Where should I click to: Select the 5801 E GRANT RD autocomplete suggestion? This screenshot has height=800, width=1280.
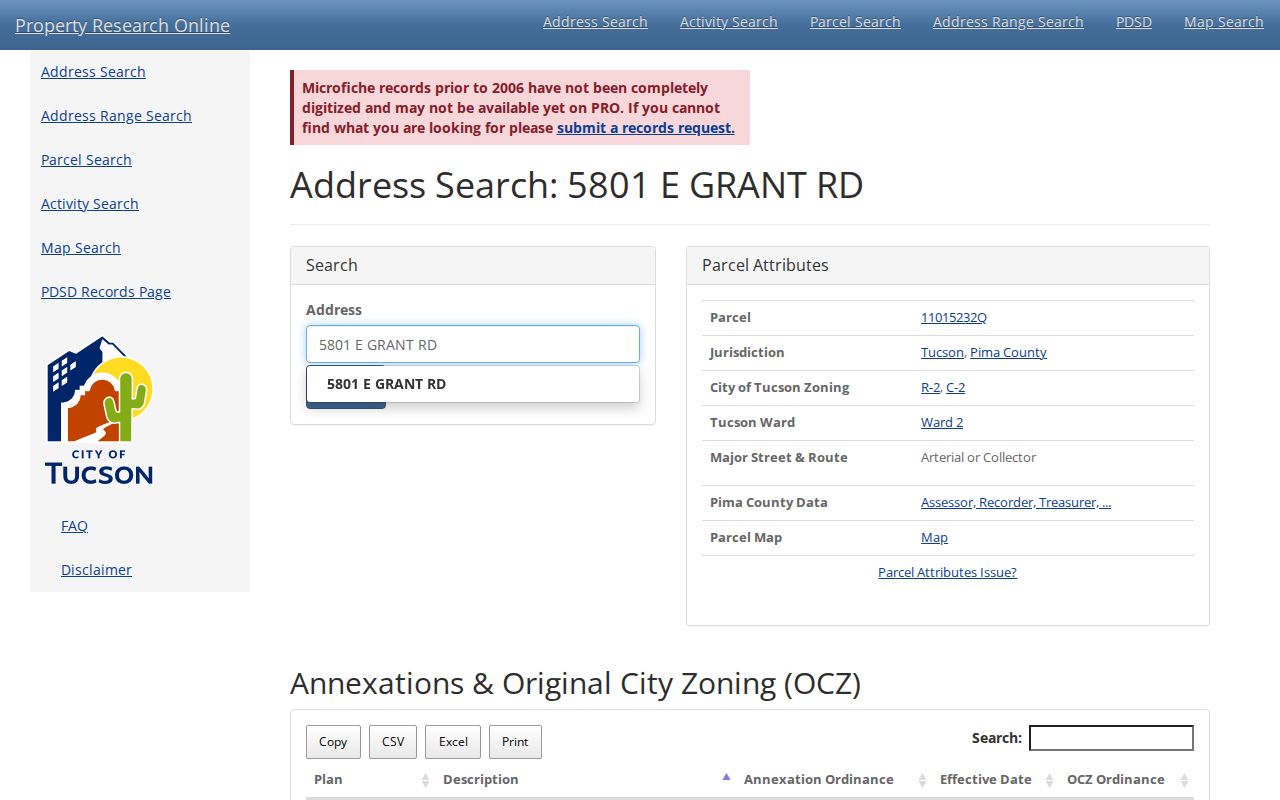click(473, 384)
